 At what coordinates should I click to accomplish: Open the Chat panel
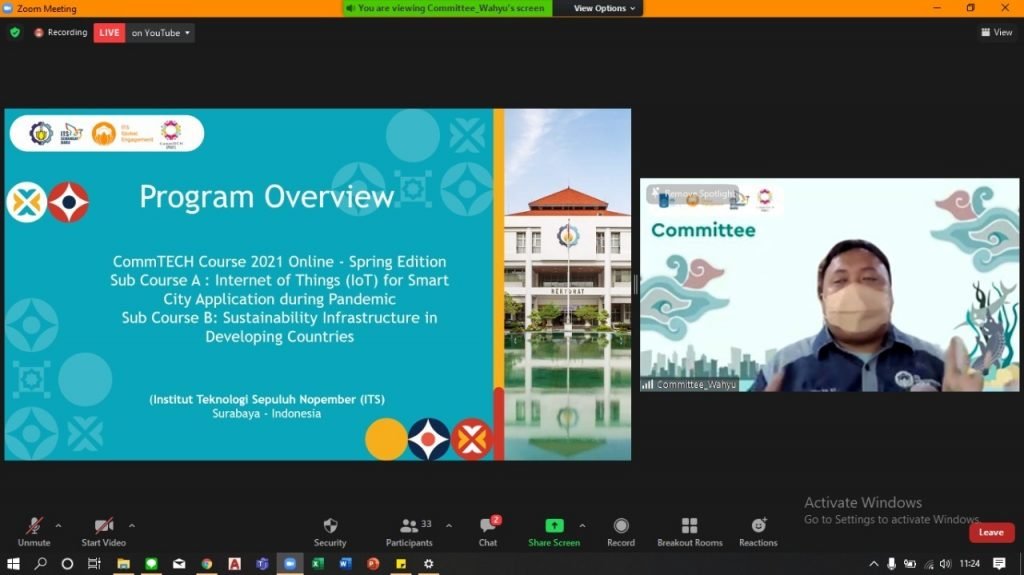click(x=488, y=532)
